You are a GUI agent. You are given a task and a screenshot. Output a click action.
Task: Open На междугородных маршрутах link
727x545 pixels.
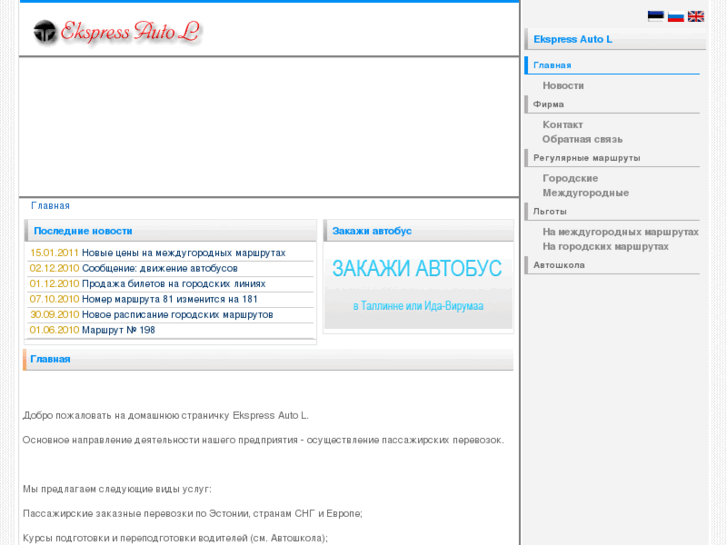[x=620, y=232]
